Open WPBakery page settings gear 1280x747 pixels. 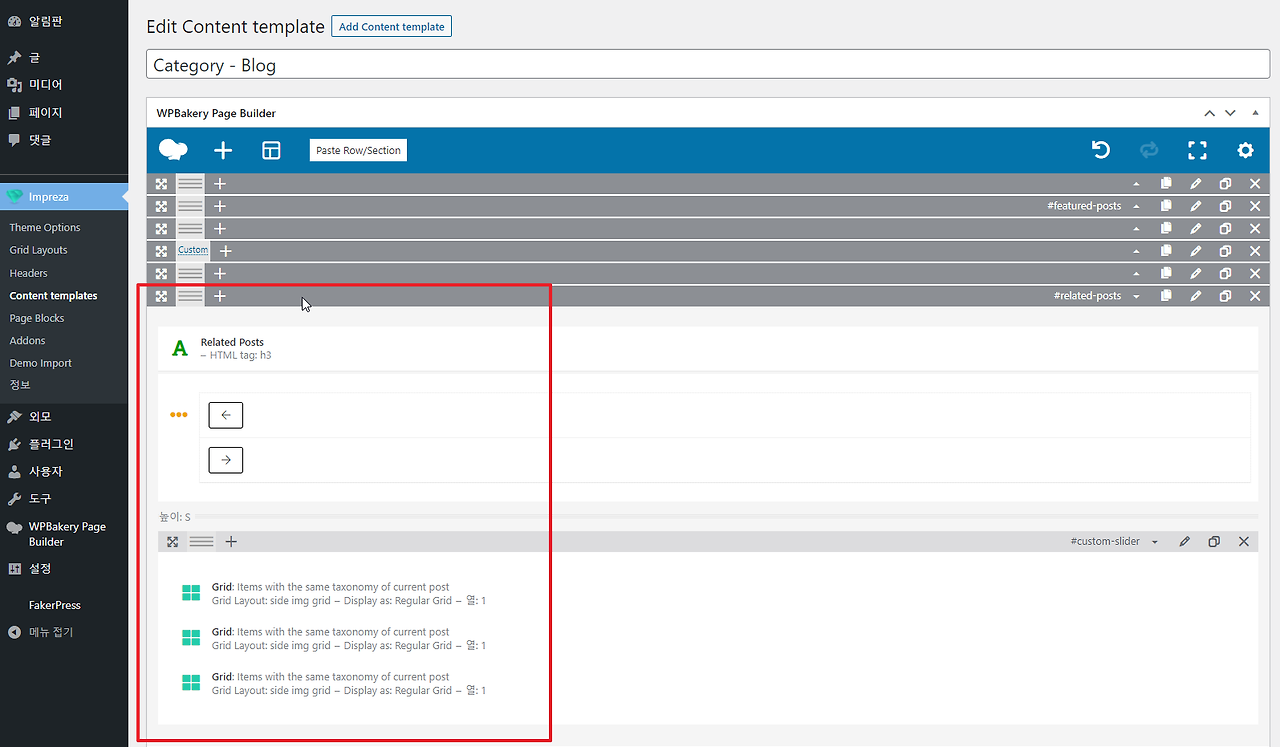tap(1245, 150)
